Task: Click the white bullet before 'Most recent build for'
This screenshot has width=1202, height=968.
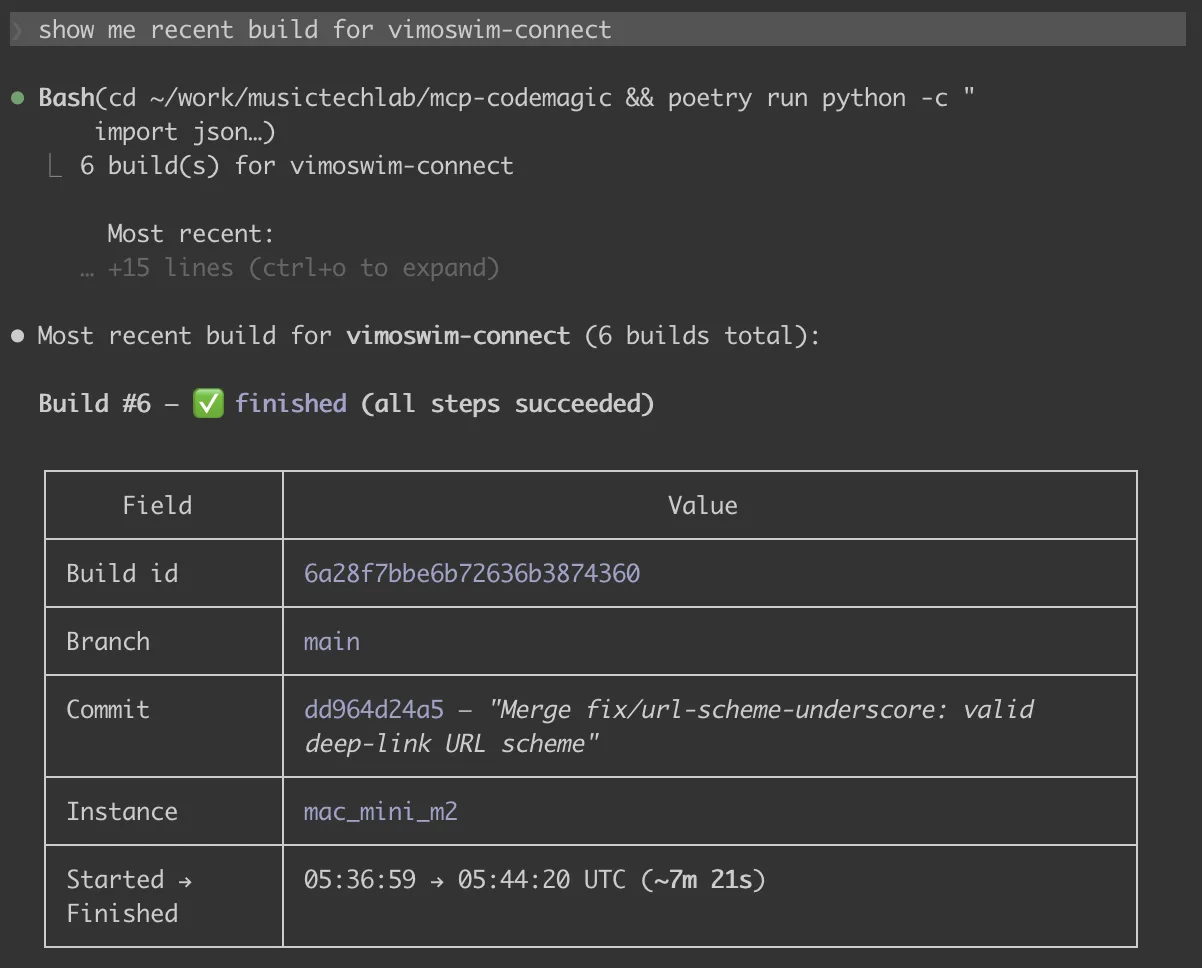Action: [17, 336]
